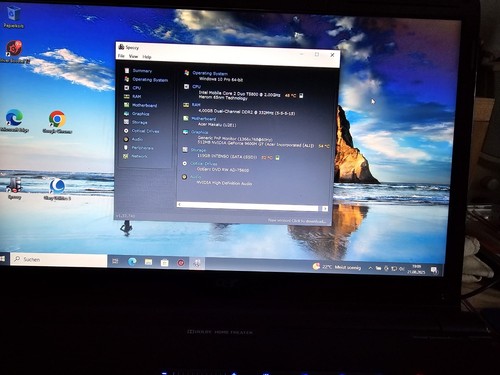Click the CPU heading link in summary pane
This screenshot has width=500, height=375.
pyautogui.click(x=196, y=87)
